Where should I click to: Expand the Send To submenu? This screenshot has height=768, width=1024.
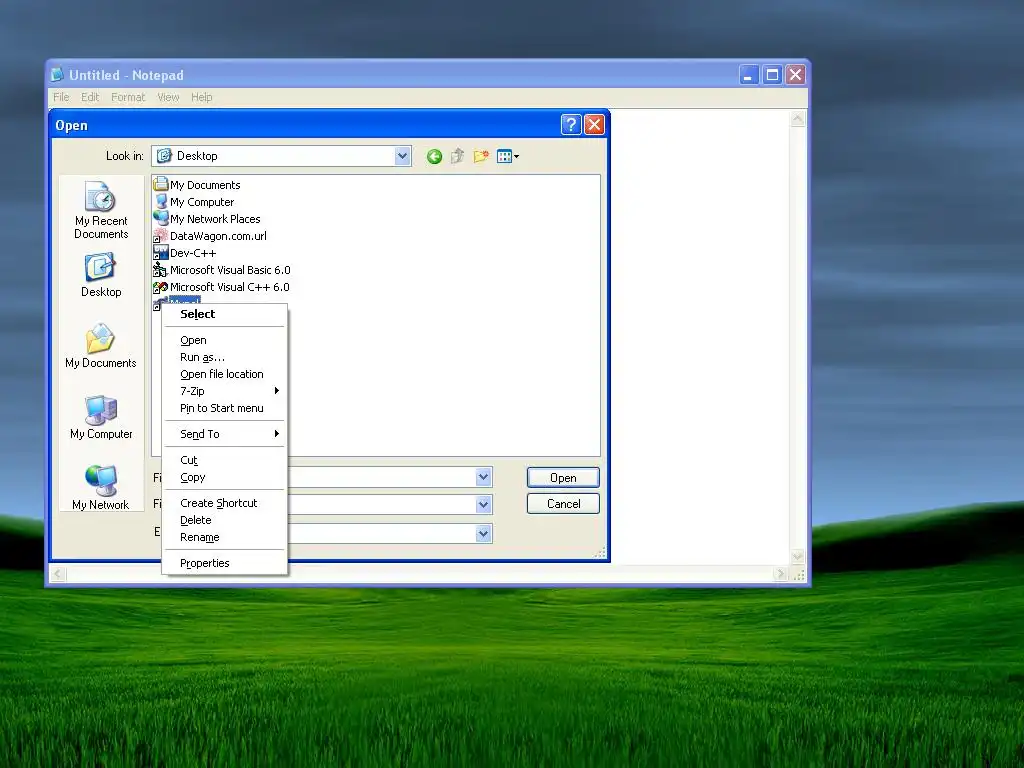click(225, 434)
